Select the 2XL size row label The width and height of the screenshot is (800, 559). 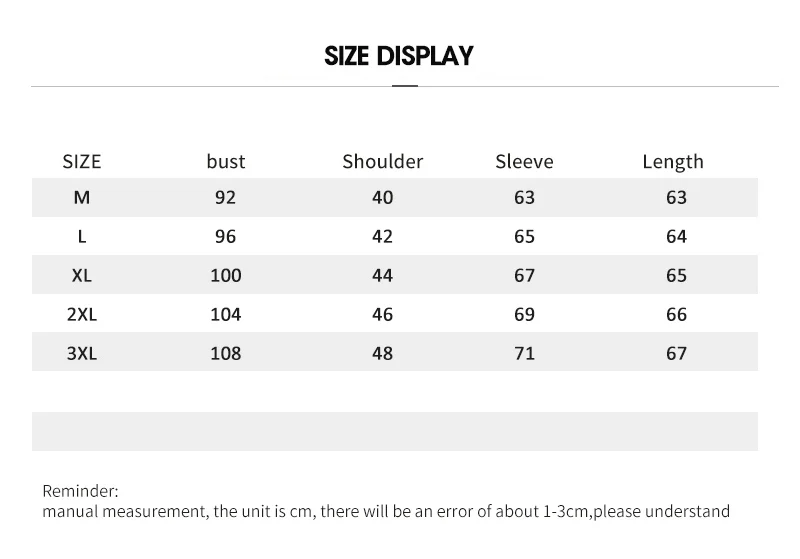(82, 315)
